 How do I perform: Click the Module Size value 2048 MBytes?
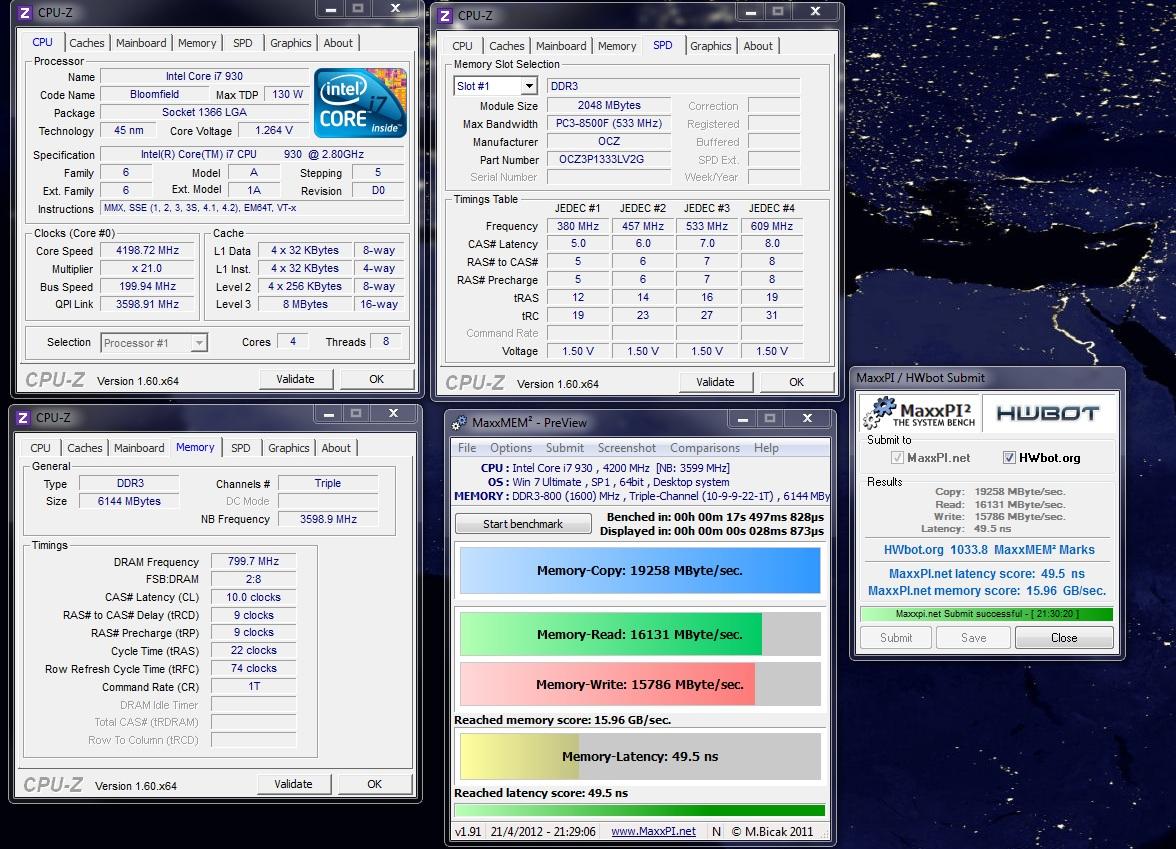click(x=608, y=106)
